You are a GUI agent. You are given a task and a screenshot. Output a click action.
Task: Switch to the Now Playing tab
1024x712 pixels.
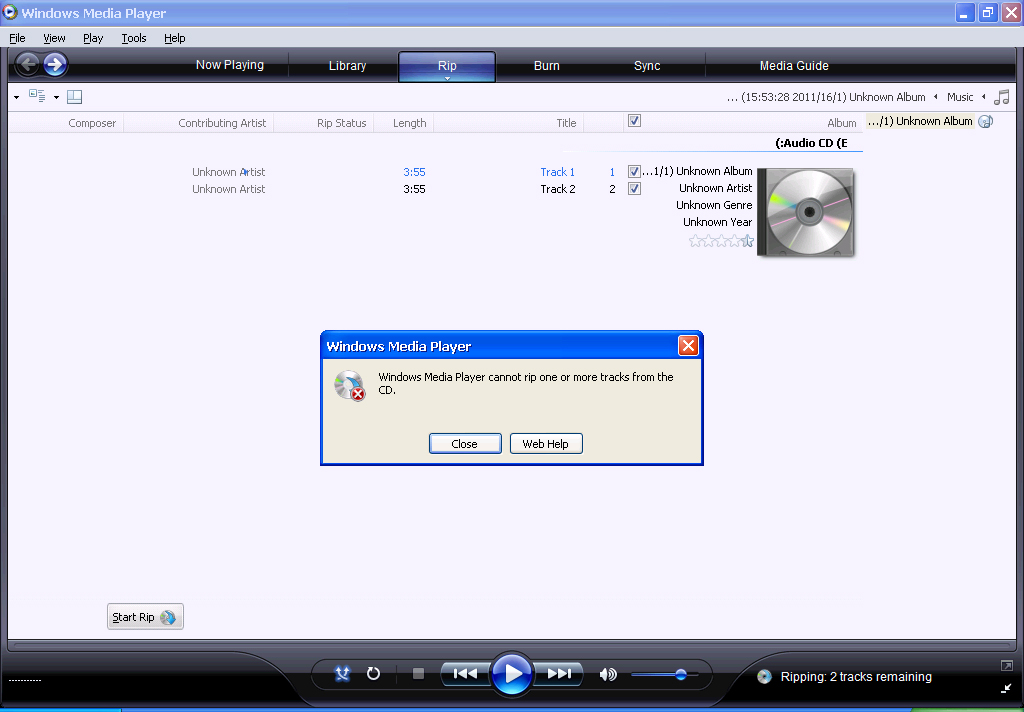230,65
